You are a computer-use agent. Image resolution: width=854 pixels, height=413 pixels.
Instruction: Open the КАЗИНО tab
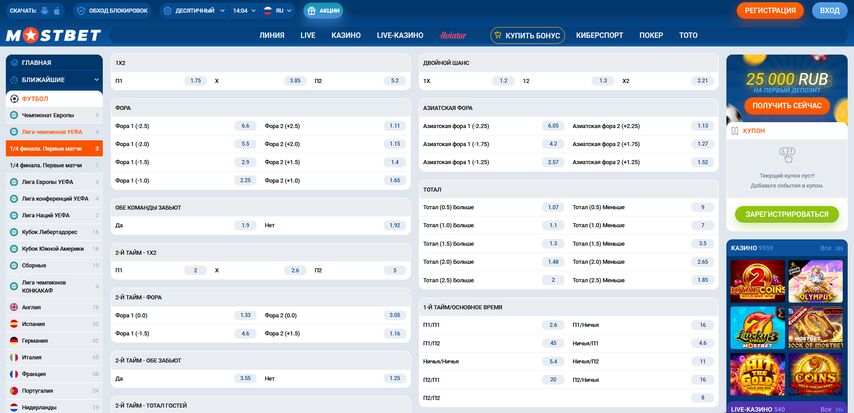coord(346,35)
